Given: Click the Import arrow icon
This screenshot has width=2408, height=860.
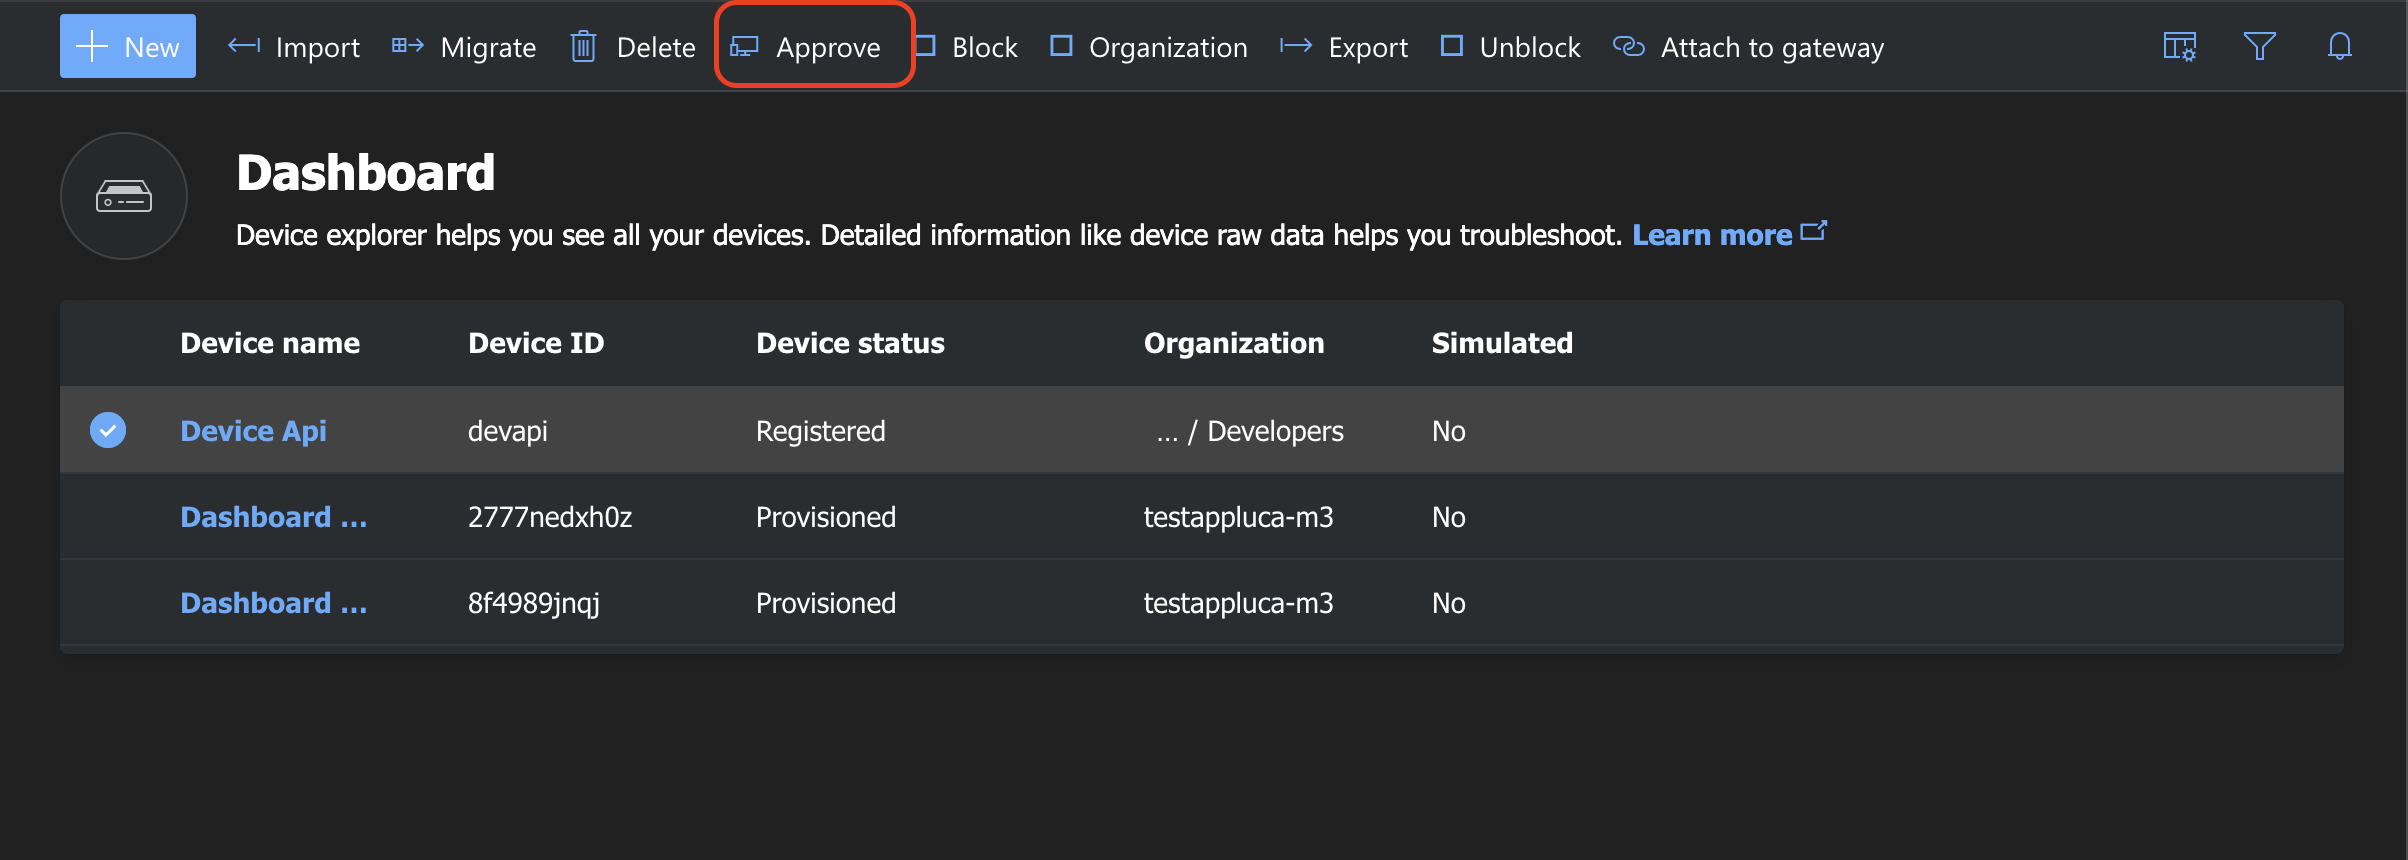Looking at the screenshot, I should pyautogui.click(x=244, y=46).
